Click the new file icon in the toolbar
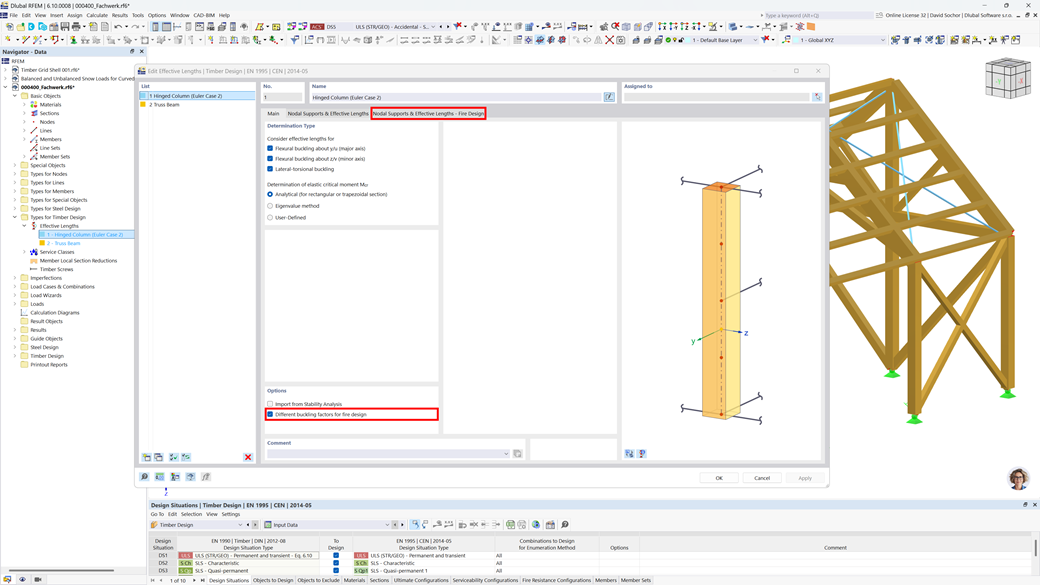The height and width of the screenshot is (585, 1040). click(10, 27)
